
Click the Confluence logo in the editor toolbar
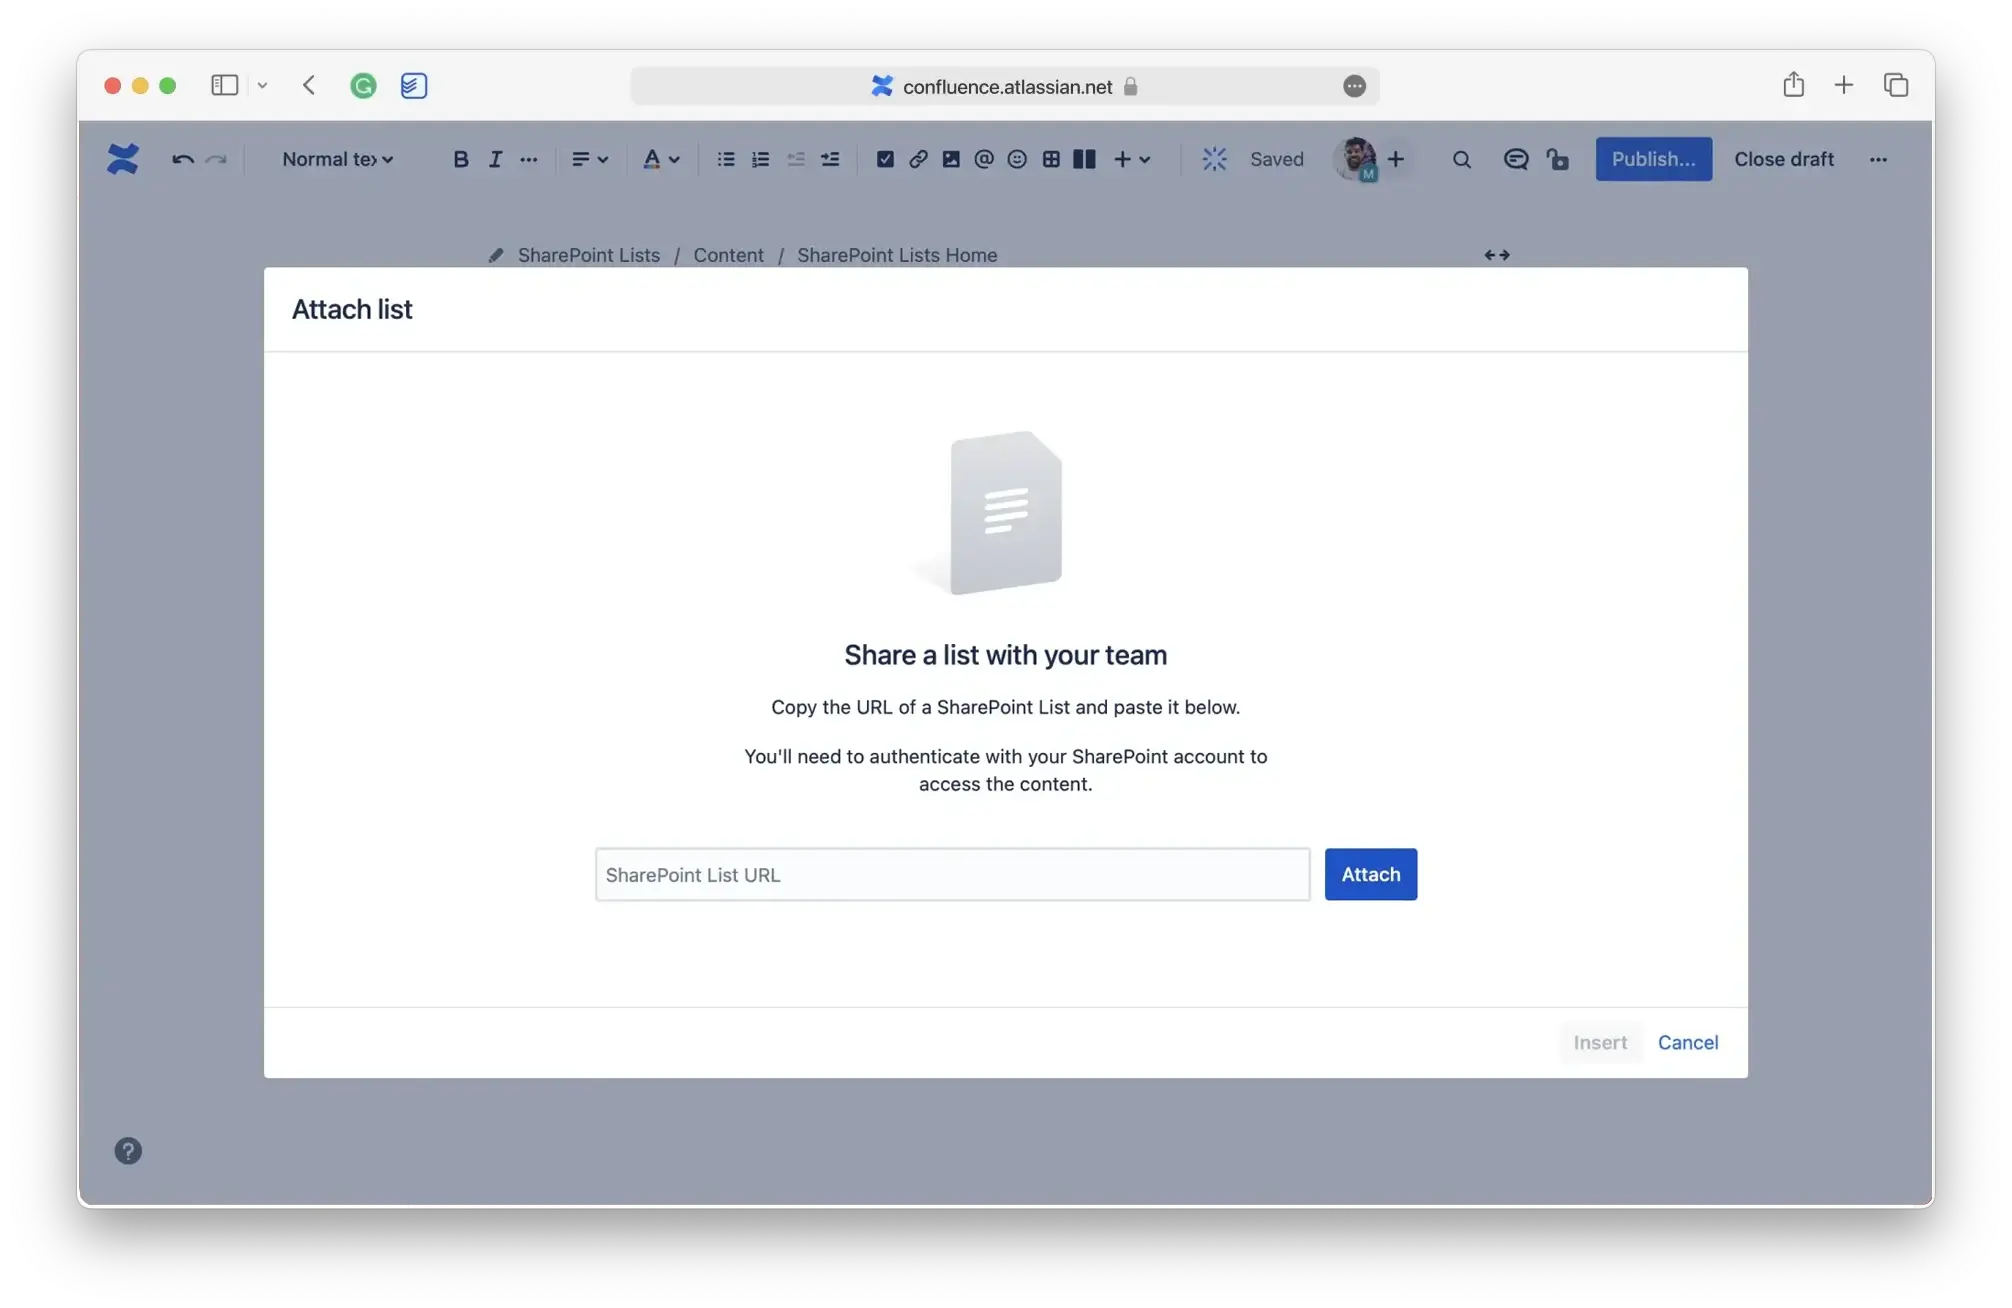pos(123,159)
